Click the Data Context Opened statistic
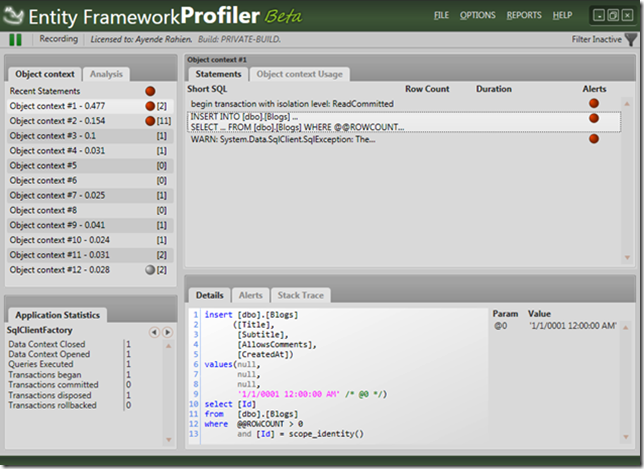This screenshot has height=469, width=644. point(49,354)
